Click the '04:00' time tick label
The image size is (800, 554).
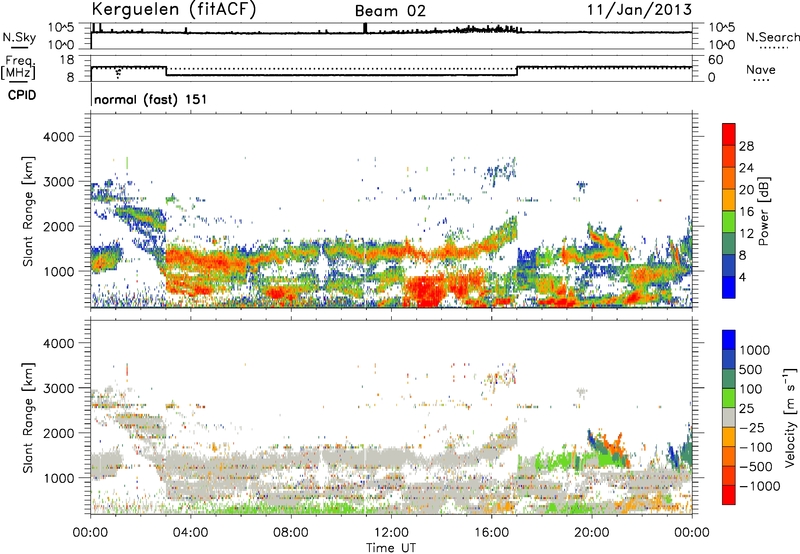coord(190,533)
